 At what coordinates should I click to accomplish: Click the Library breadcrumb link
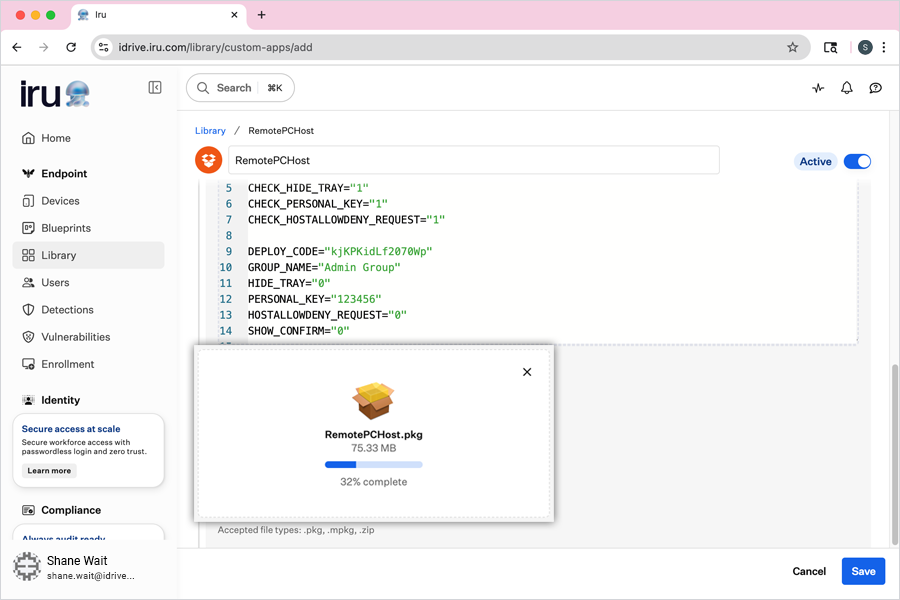tap(210, 131)
